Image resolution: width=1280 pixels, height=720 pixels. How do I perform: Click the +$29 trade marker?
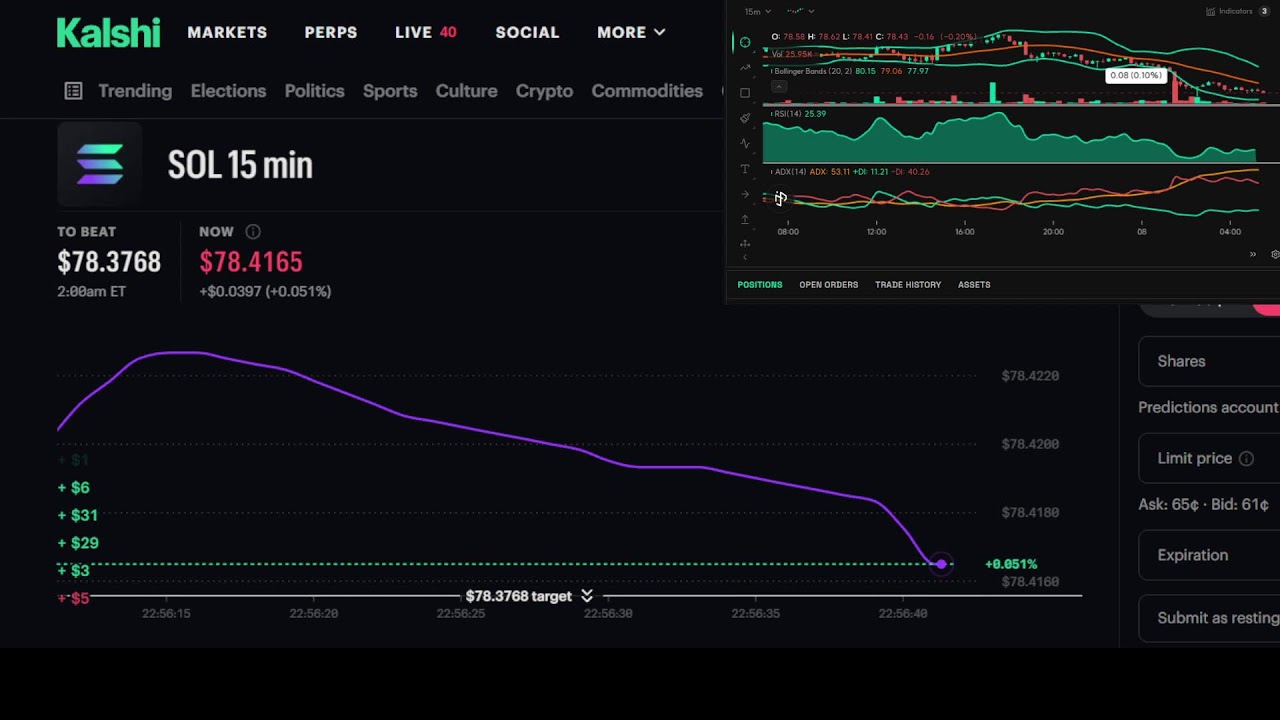[77, 543]
